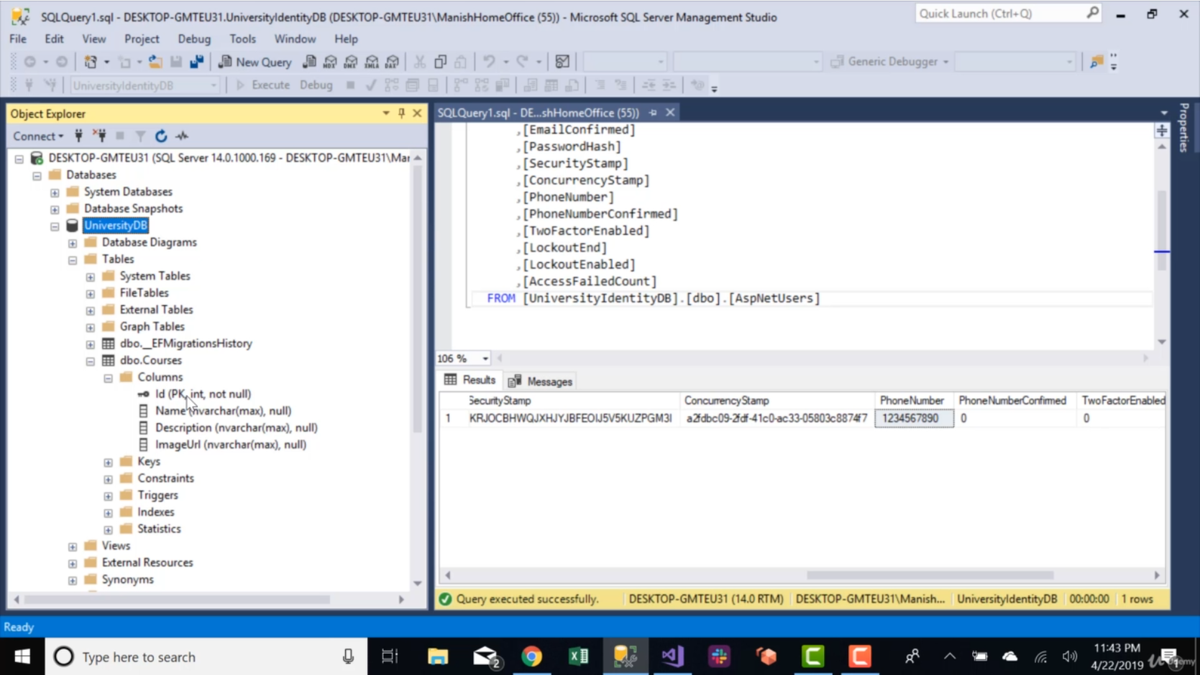Open File Explorer from the taskbar
The height and width of the screenshot is (675, 1200).
(x=438, y=656)
